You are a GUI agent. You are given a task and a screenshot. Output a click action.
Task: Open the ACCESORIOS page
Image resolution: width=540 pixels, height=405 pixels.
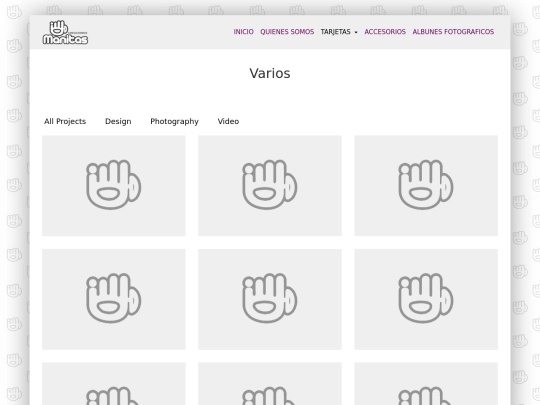[385, 32]
